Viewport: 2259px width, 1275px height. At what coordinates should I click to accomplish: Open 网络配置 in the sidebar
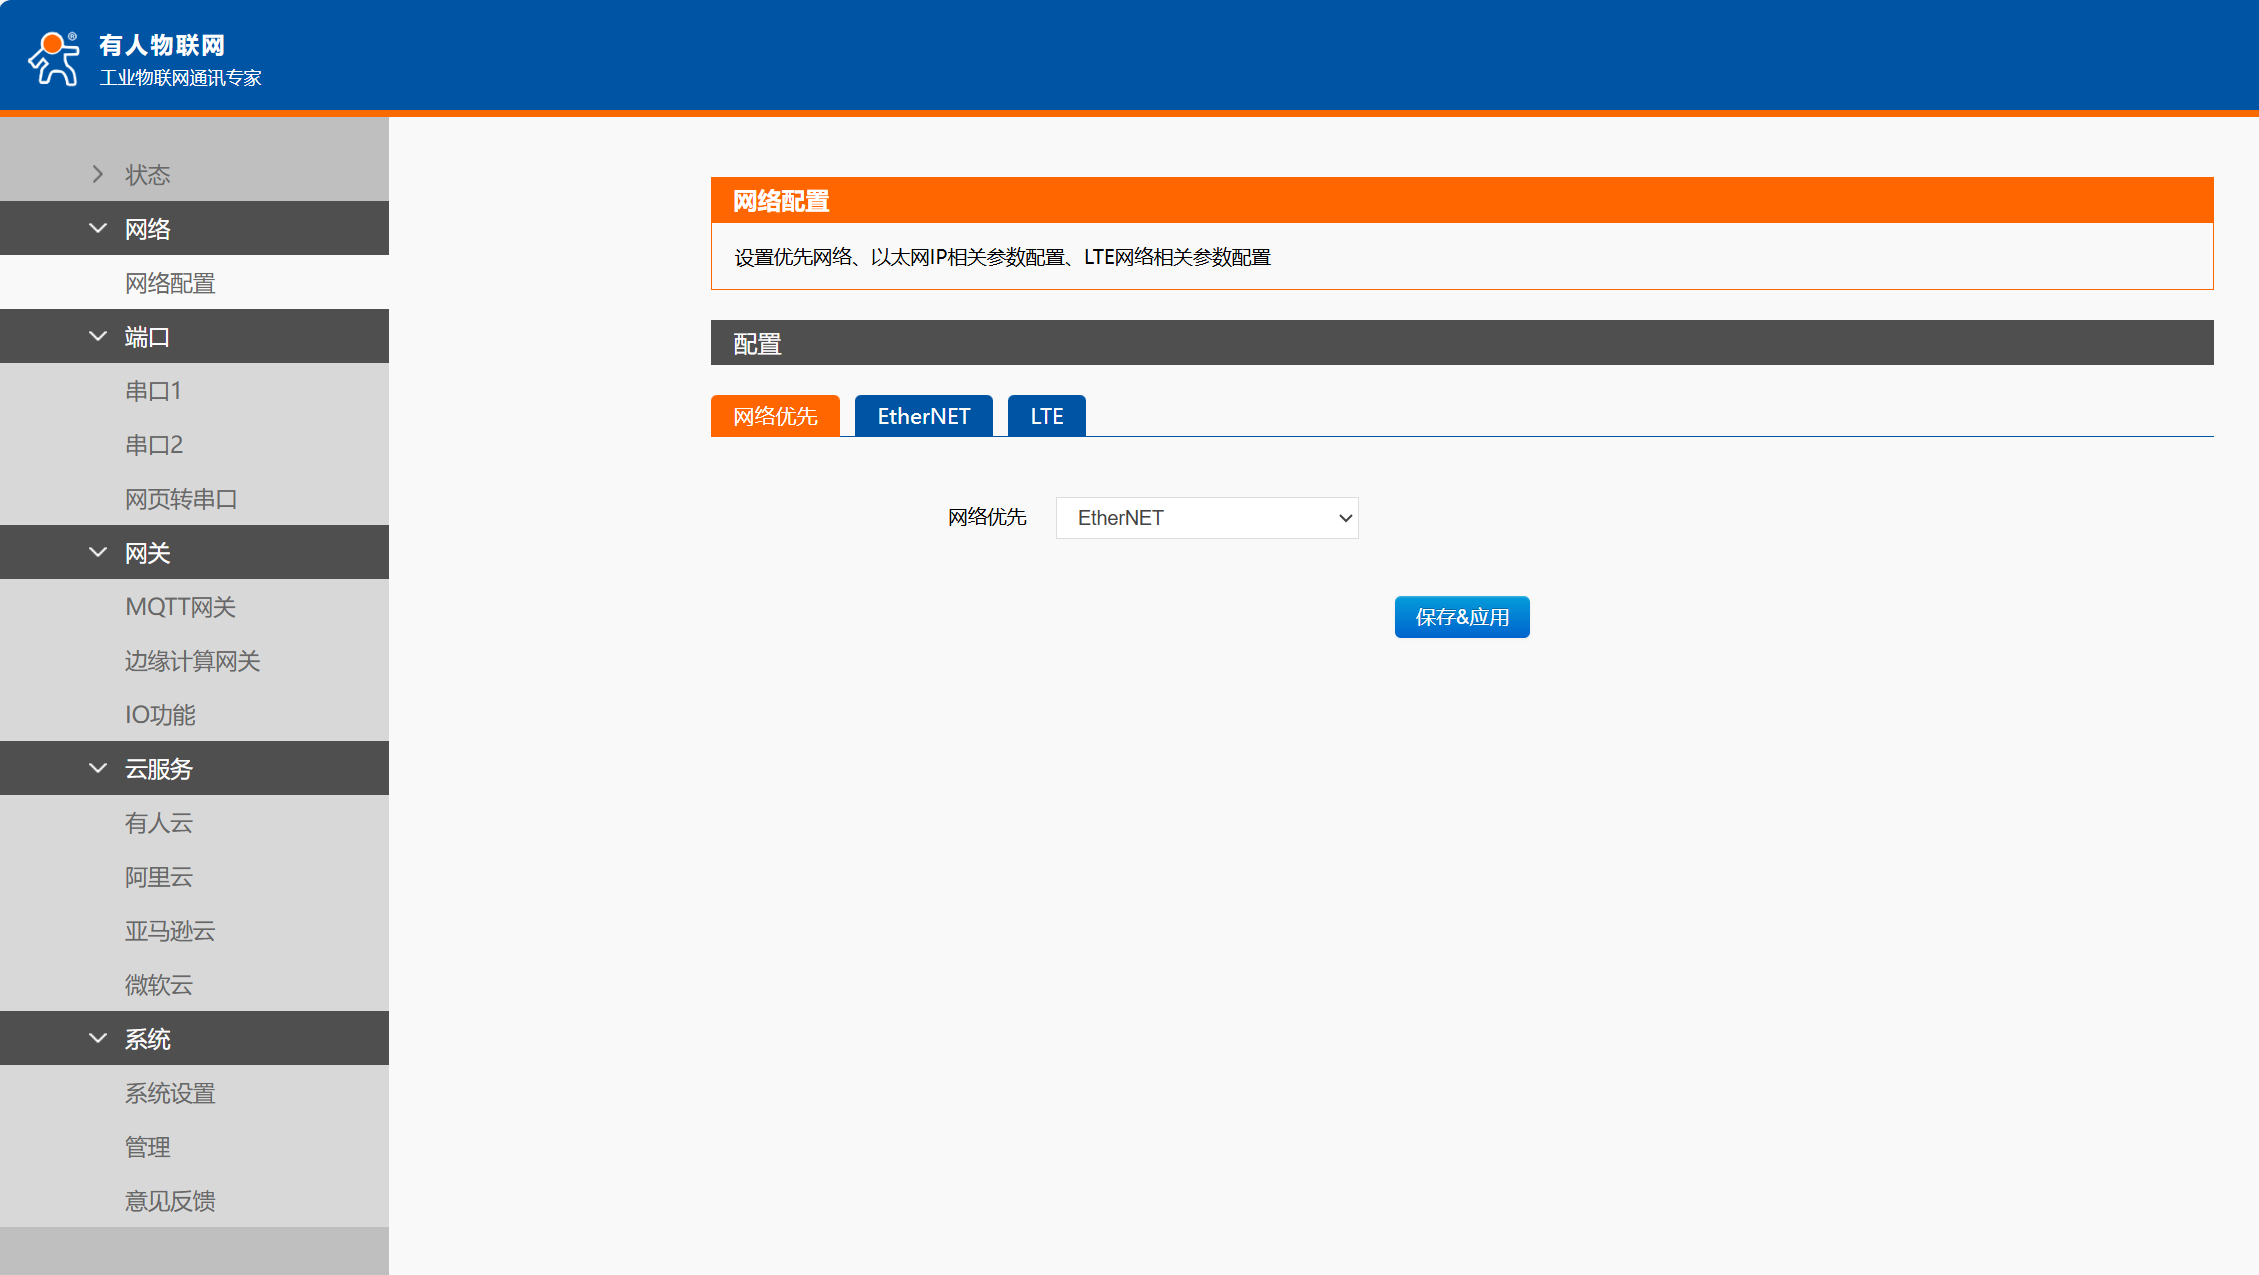[170, 283]
